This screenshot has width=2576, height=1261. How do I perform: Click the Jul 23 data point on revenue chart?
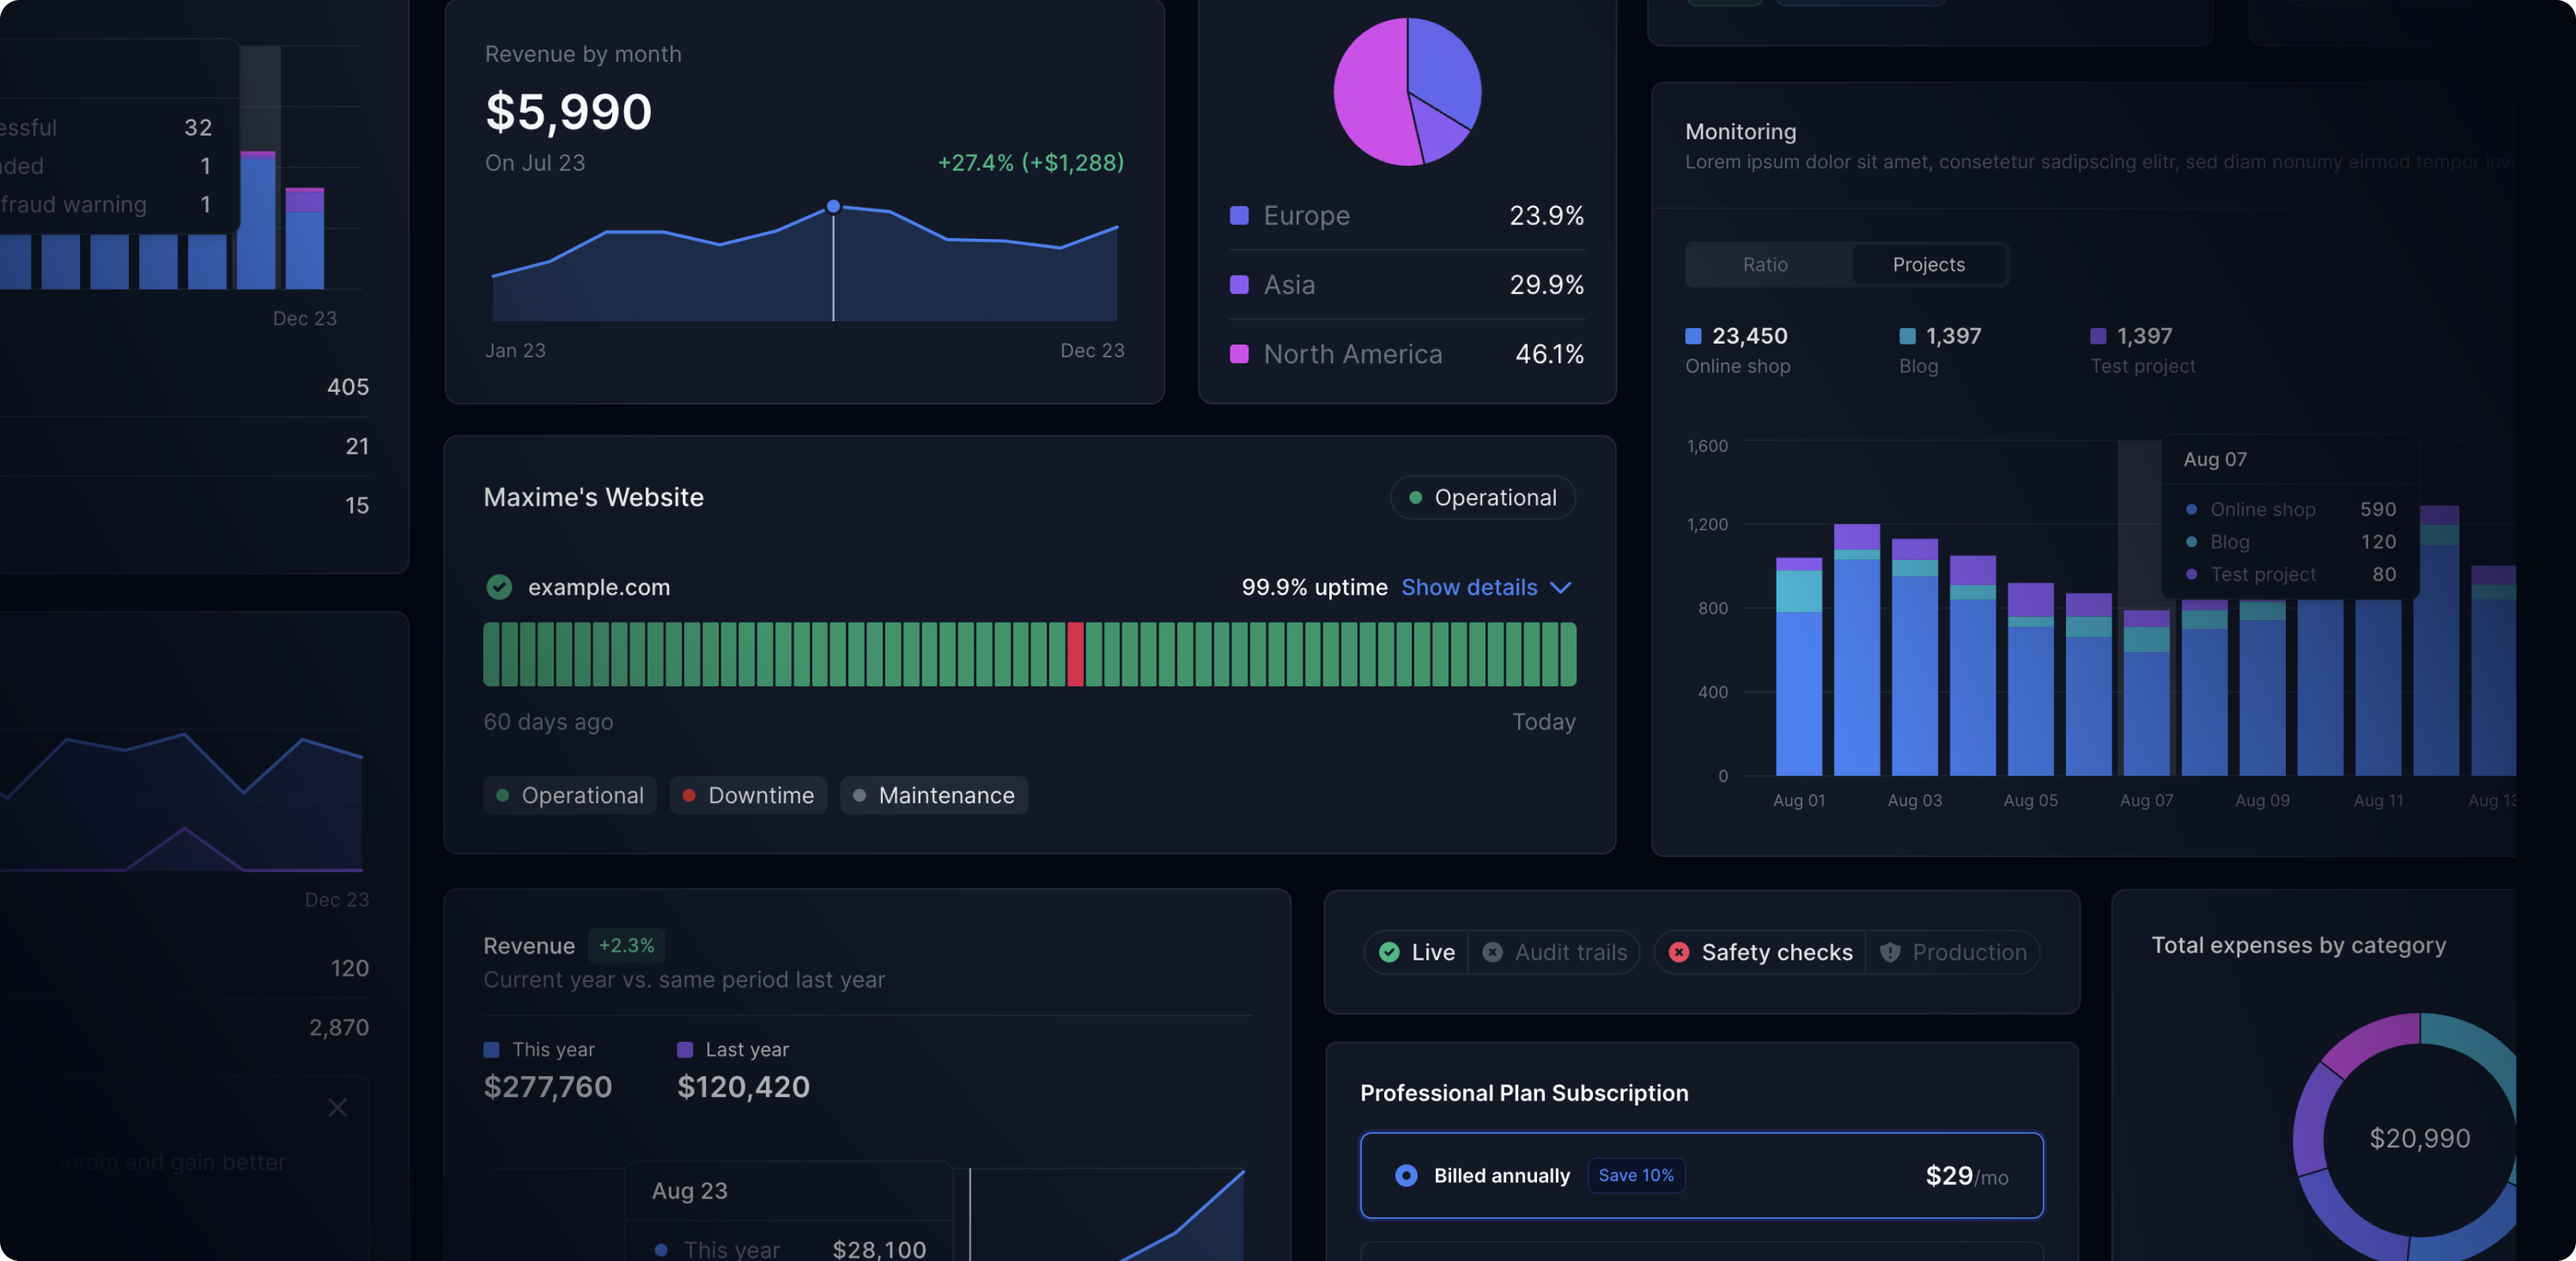coord(833,207)
